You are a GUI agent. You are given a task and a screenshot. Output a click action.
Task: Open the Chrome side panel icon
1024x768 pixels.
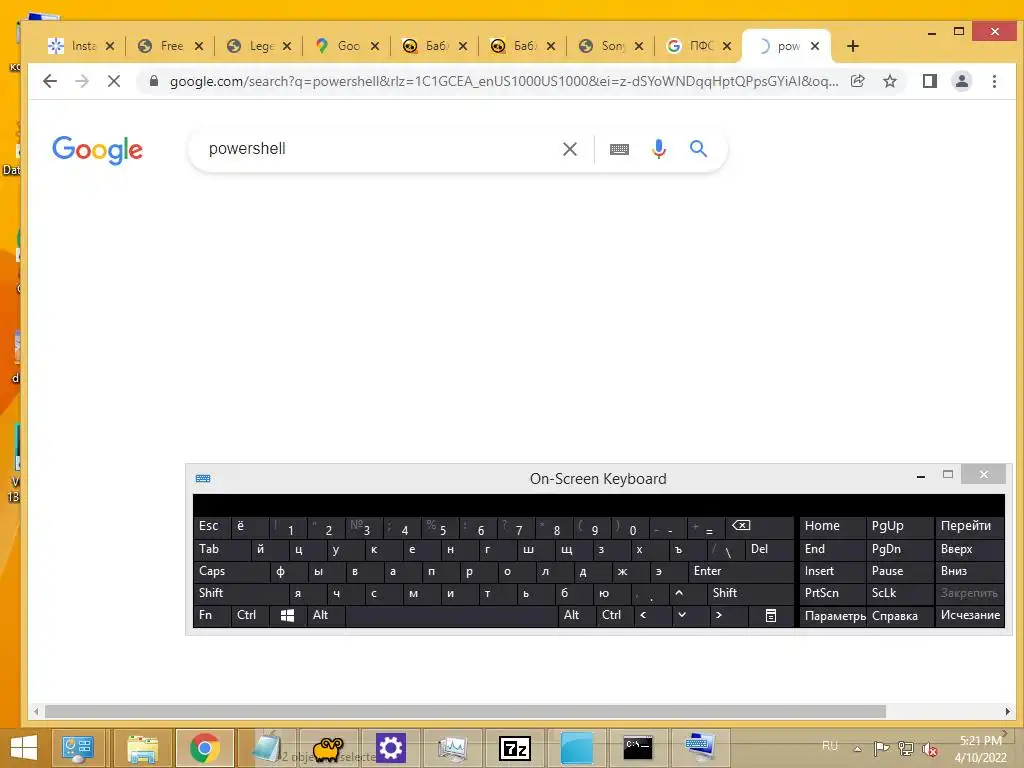929,81
